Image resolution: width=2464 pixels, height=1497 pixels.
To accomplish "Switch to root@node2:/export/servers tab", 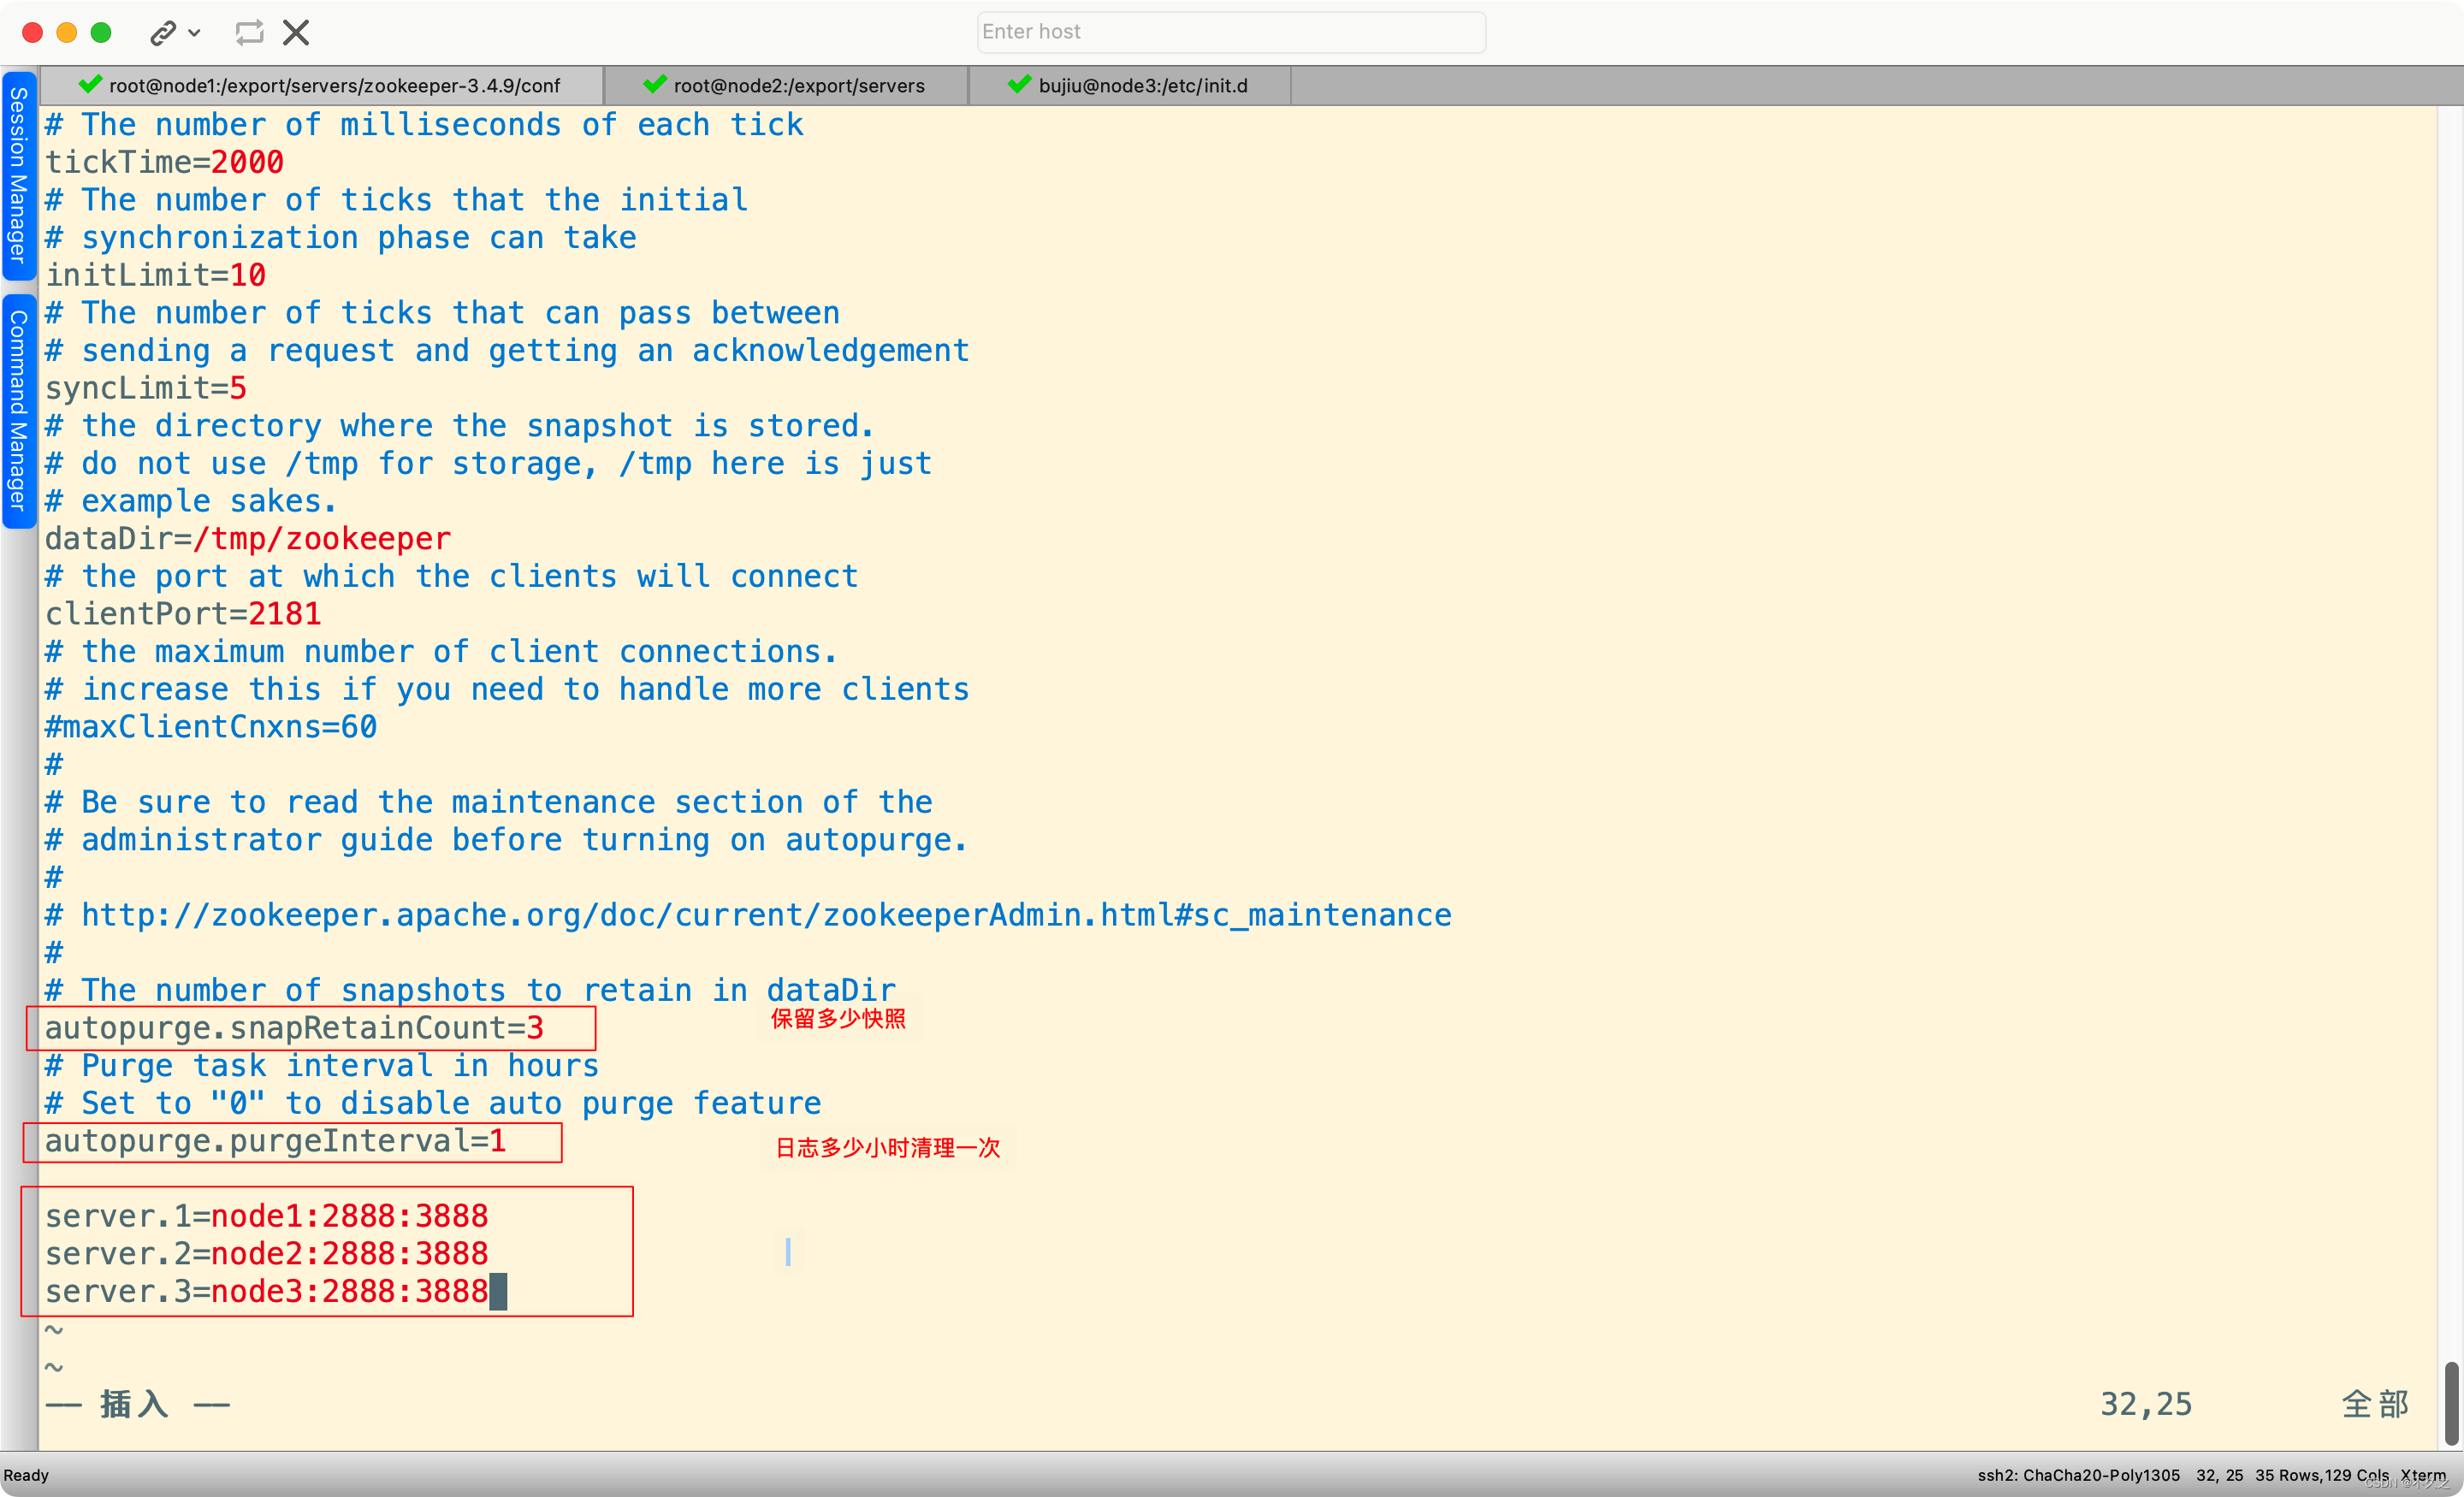I will tap(786, 86).
